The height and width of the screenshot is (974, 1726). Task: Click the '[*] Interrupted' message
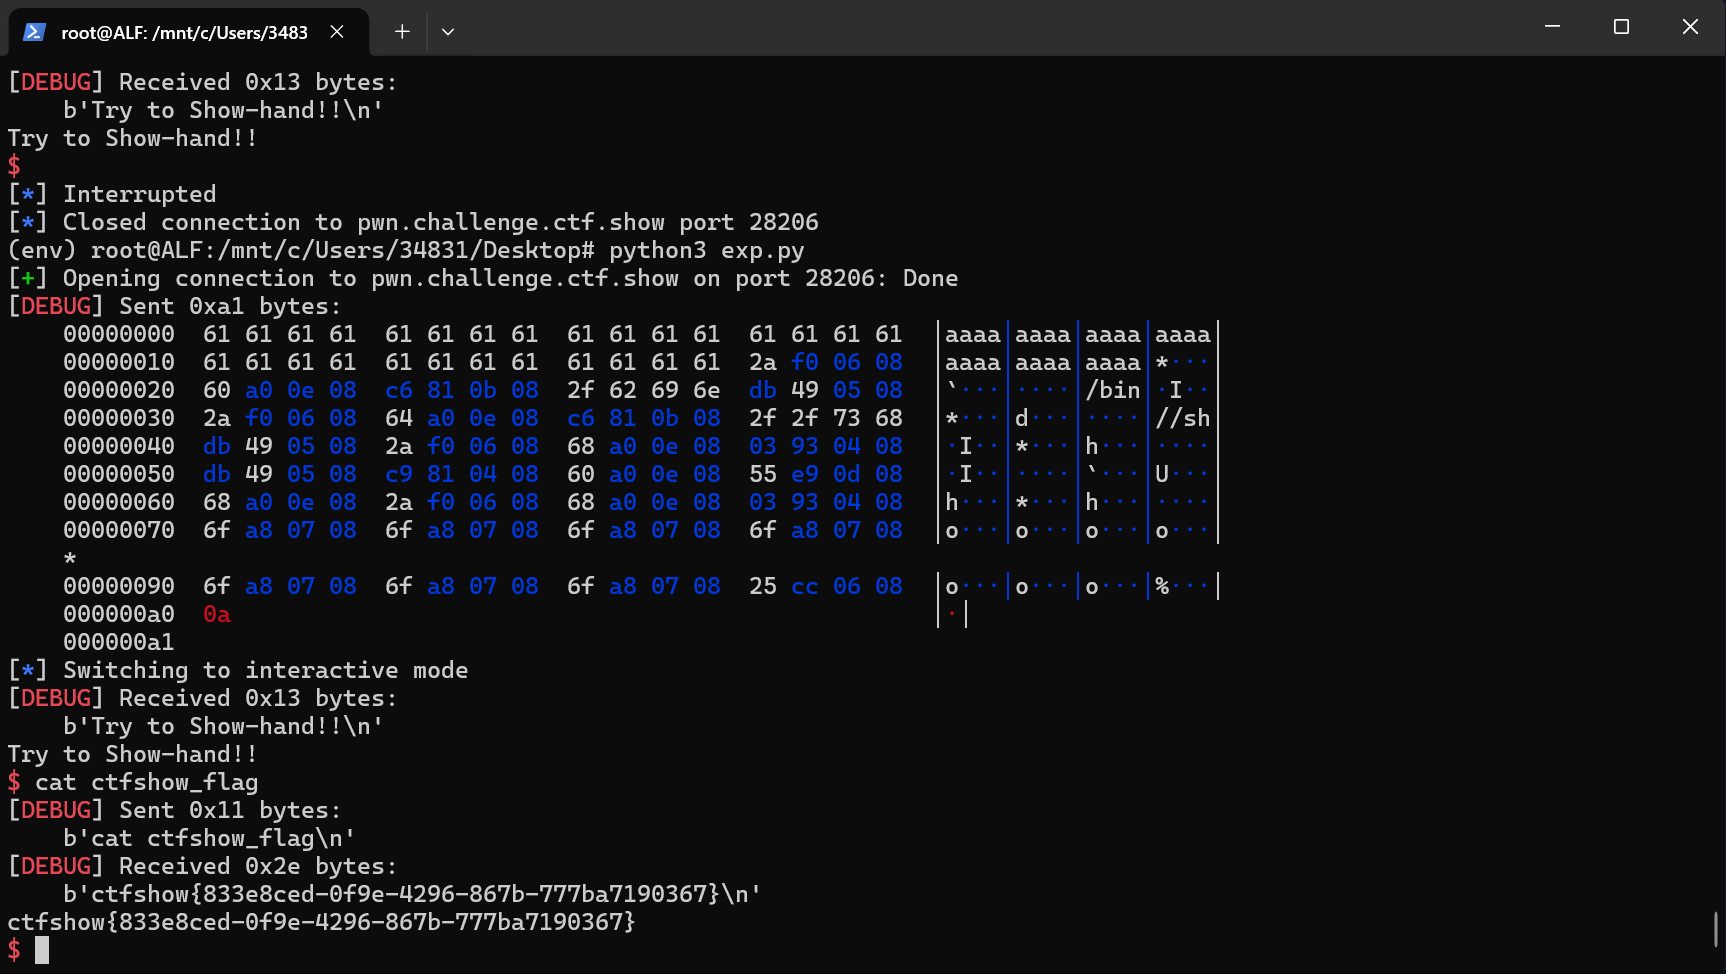(x=112, y=194)
